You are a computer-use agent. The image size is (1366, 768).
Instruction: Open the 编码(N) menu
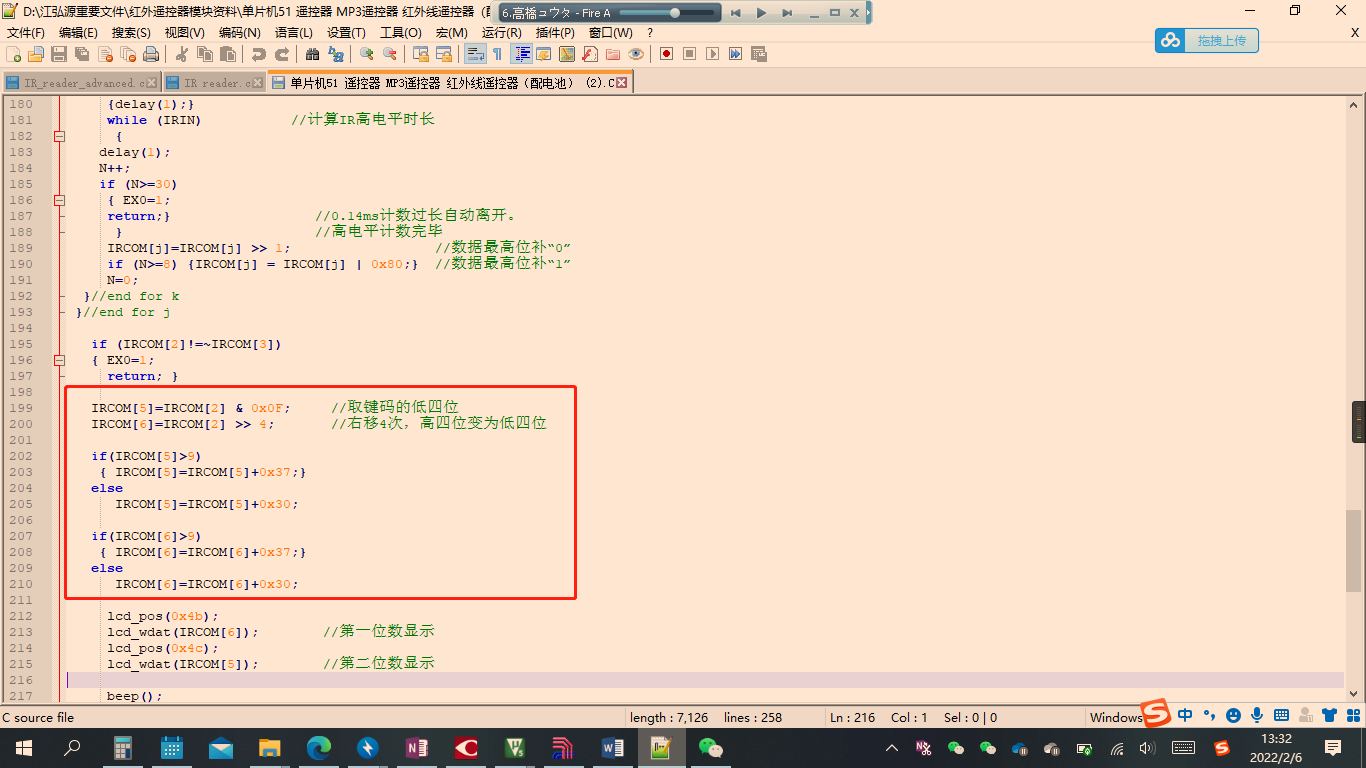[240, 33]
